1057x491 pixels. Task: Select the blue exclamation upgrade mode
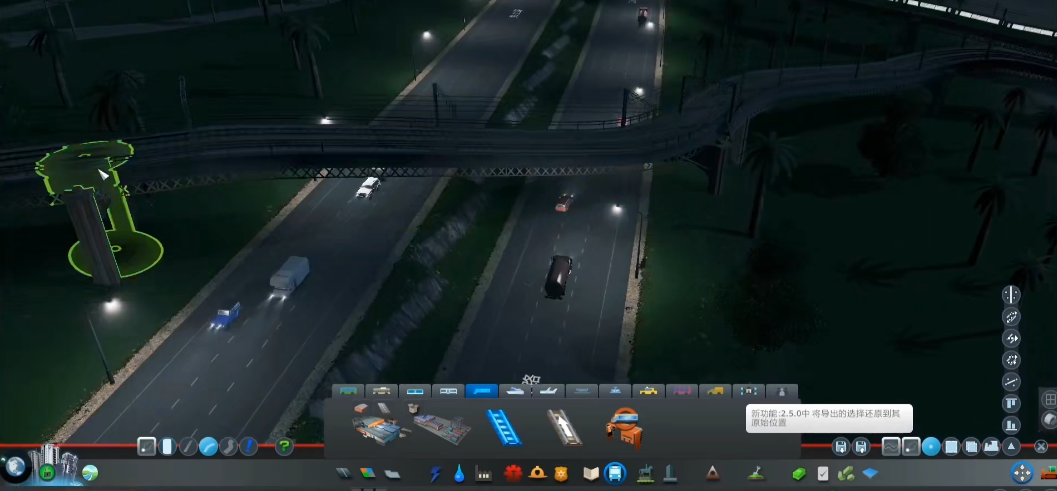(x=249, y=446)
